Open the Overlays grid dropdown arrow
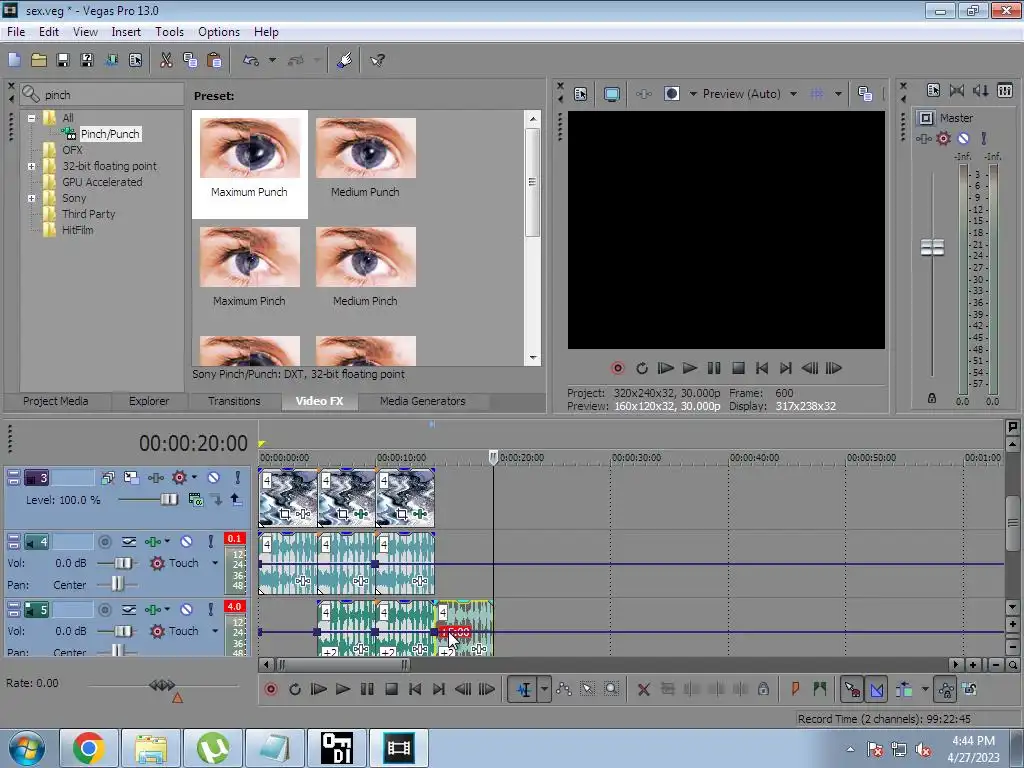This screenshot has width=1024, height=768. click(x=838, y=94)
